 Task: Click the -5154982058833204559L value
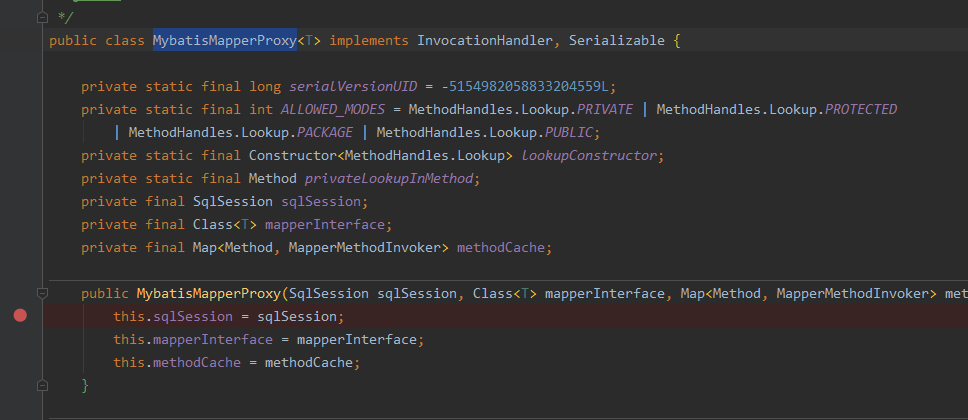click(525, 86)
